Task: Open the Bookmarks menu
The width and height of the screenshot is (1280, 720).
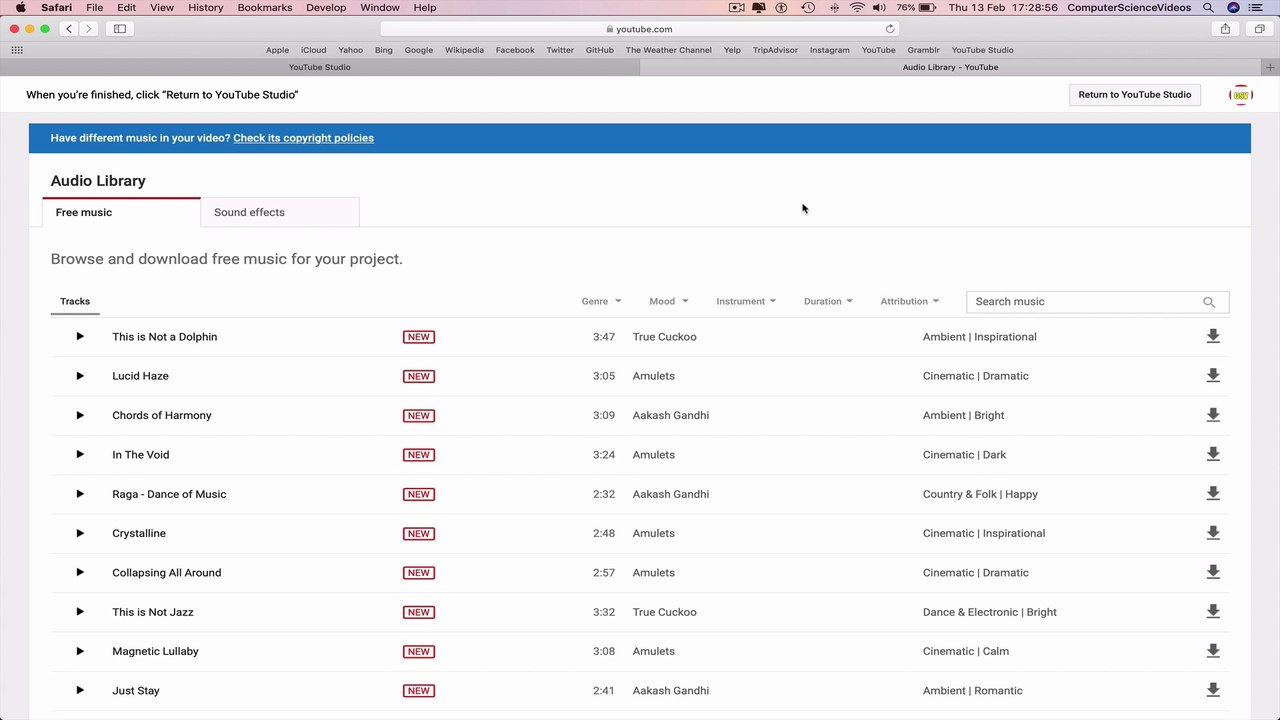Action: pyautogui.click(x=265, y=7)
